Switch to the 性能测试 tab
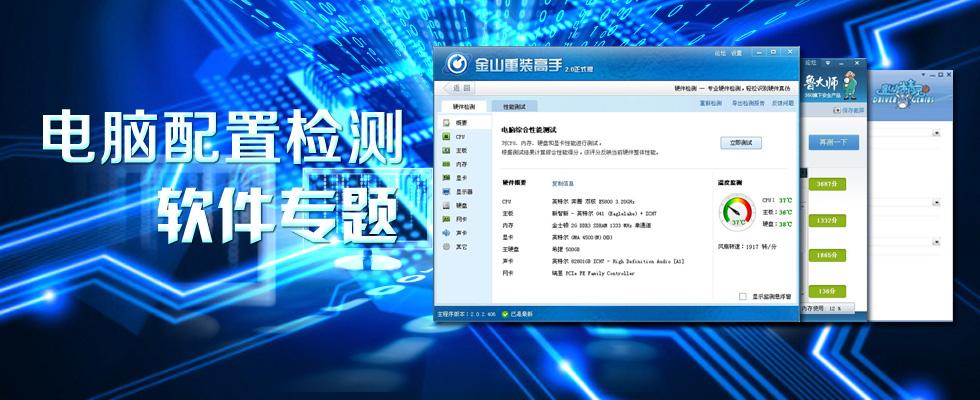 [x=514, y=106]
